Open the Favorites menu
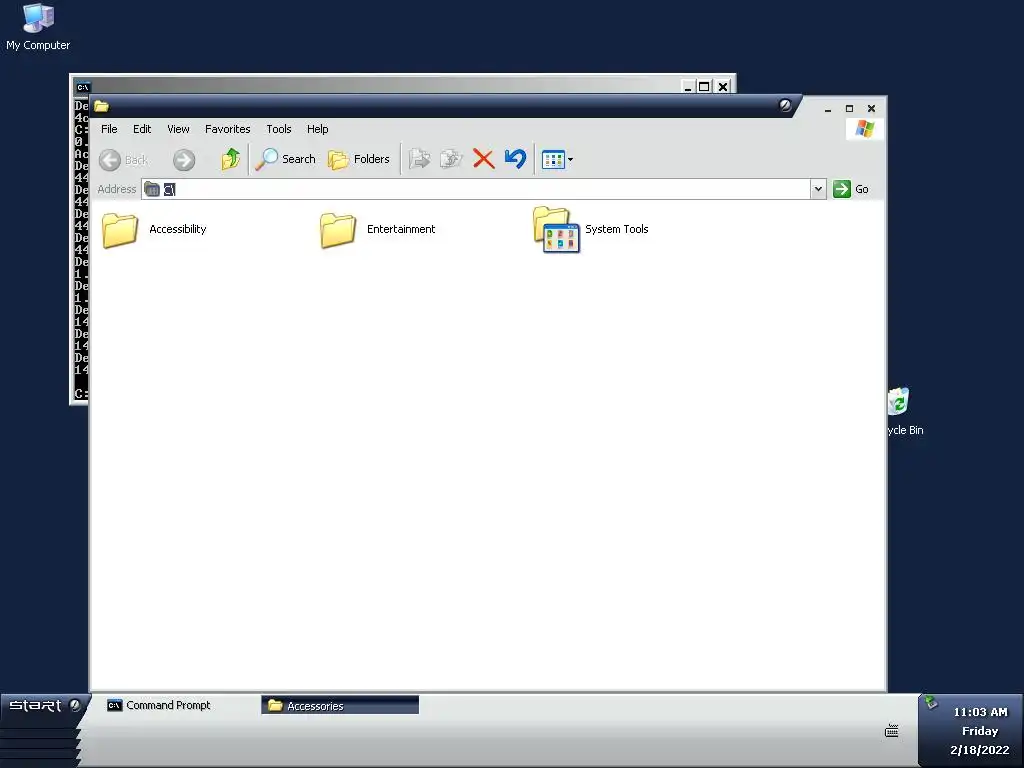The height and width of the screenshot is (768, 1024). pyautogui.click(x=227, y=129)
